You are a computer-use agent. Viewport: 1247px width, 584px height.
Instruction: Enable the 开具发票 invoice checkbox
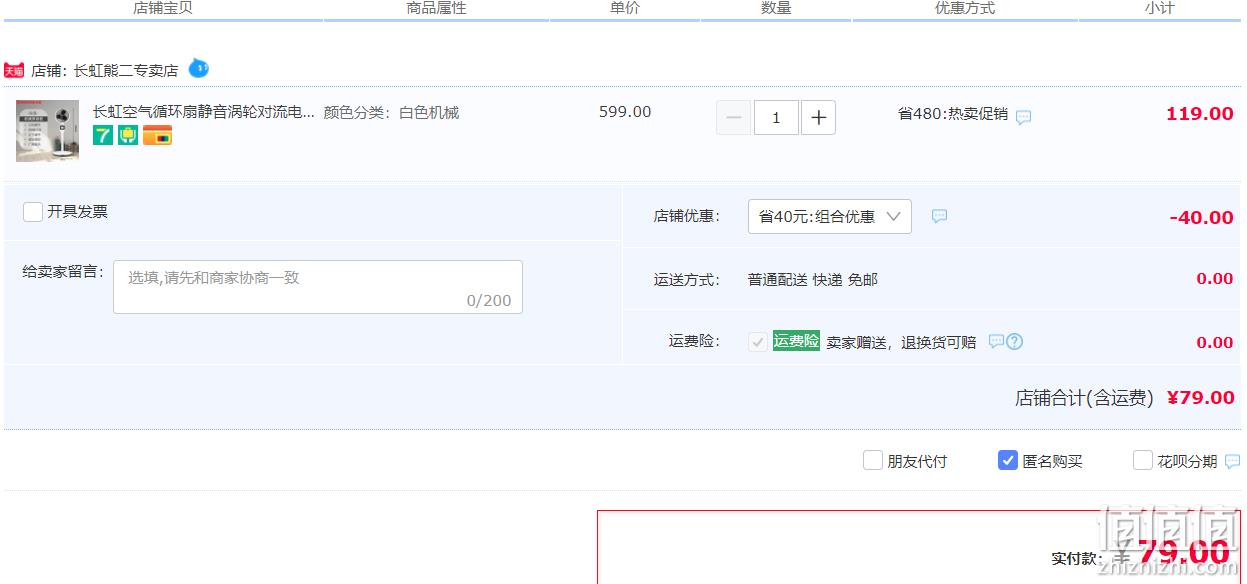[33, 212]
